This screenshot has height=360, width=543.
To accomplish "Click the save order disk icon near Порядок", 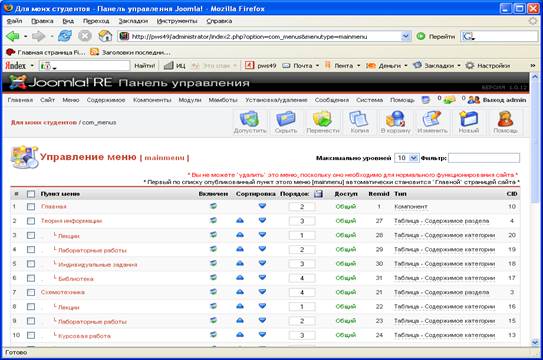I will click(x=318, y=194).
